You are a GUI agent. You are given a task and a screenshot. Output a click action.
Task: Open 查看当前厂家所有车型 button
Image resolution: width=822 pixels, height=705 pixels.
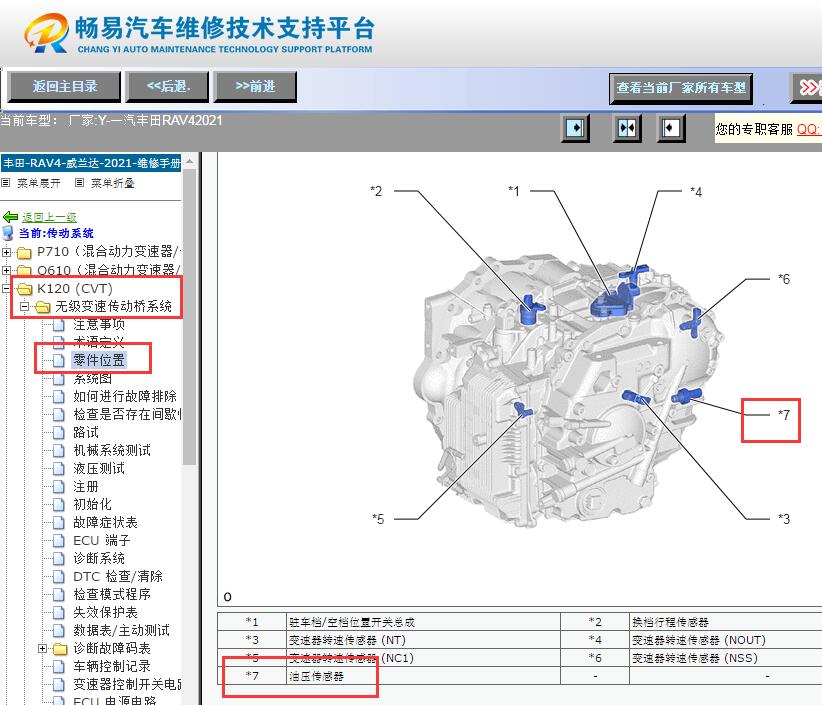(681, 88)
